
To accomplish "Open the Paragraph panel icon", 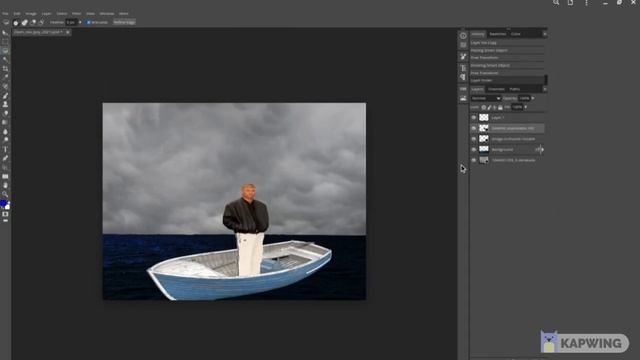I will pos(463,77).
